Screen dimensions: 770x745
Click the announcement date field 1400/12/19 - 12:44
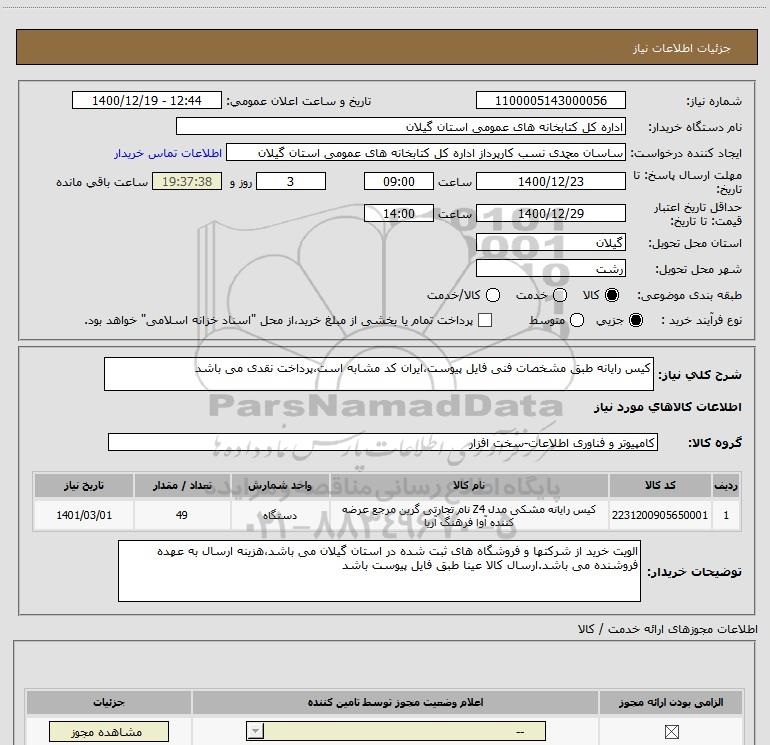(x=147, y=100)
